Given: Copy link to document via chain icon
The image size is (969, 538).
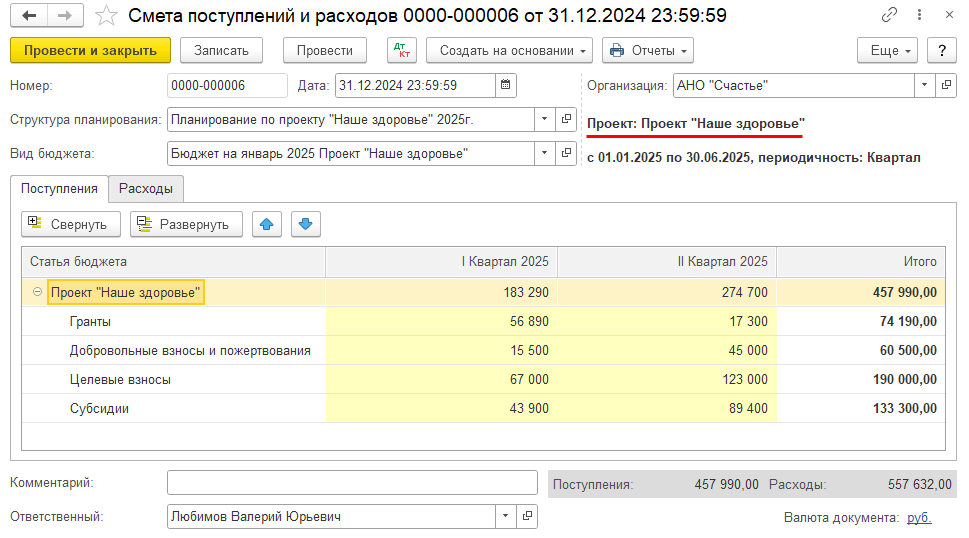Looking at the screenshot, I should pyautogui.click(x=889, y=16).
